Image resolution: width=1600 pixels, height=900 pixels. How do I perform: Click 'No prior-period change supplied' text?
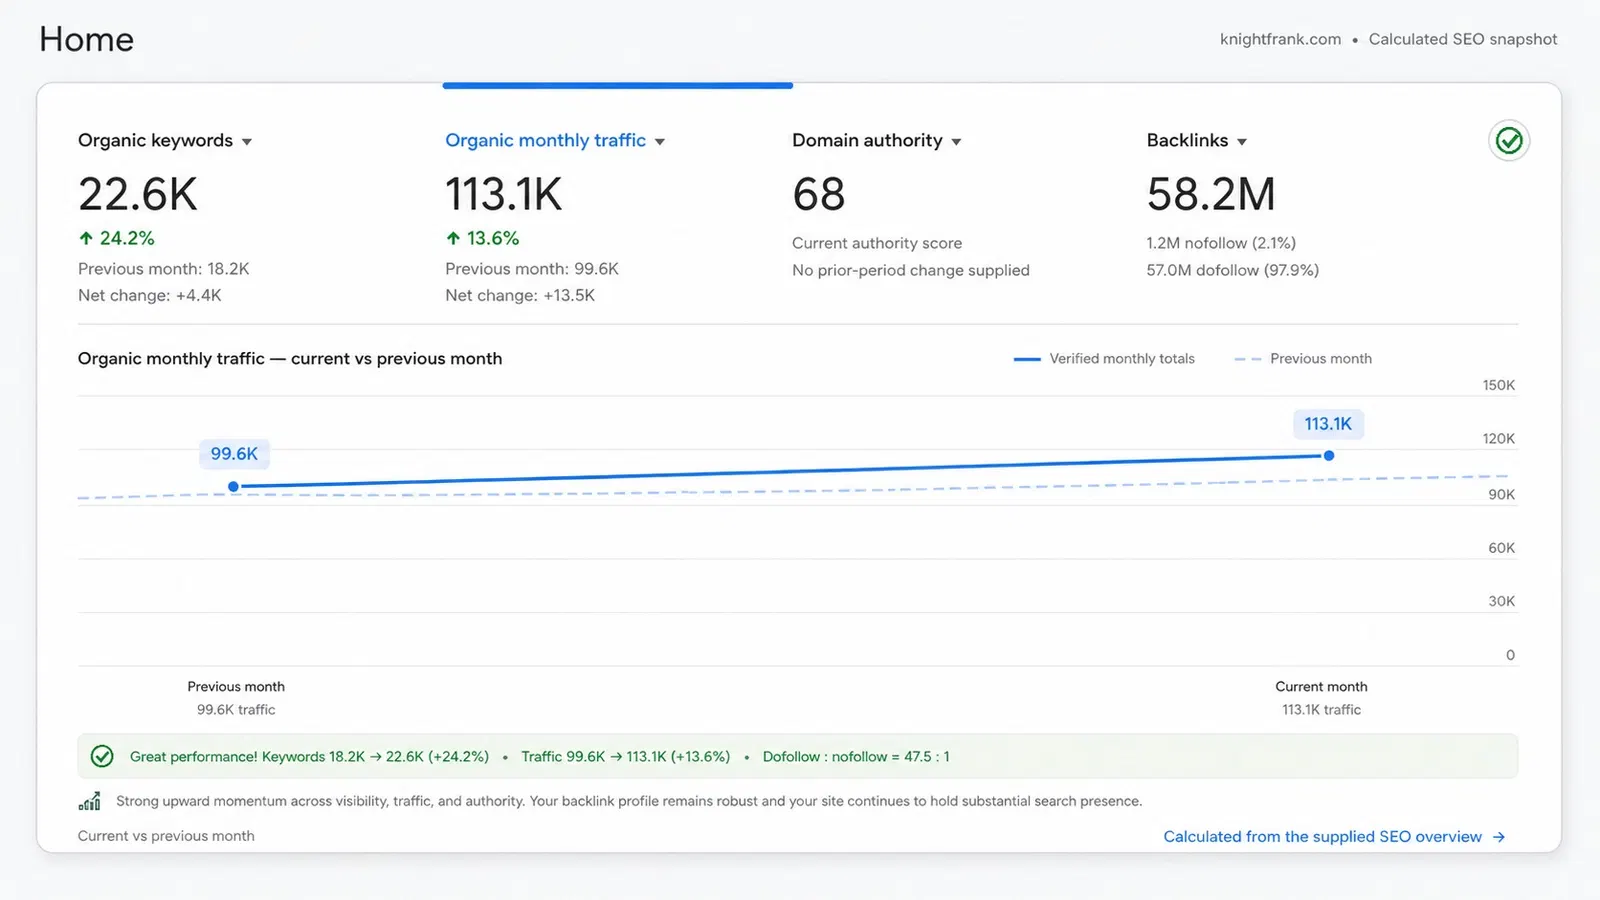911,270
